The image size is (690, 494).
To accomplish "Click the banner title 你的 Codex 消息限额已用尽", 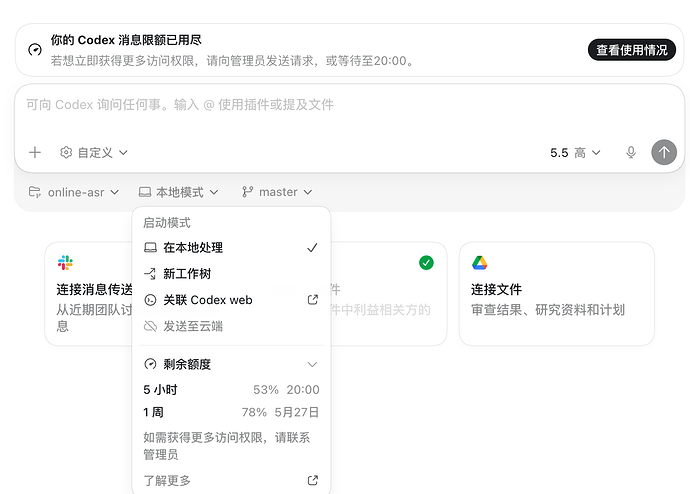I will tap(126, 40).
